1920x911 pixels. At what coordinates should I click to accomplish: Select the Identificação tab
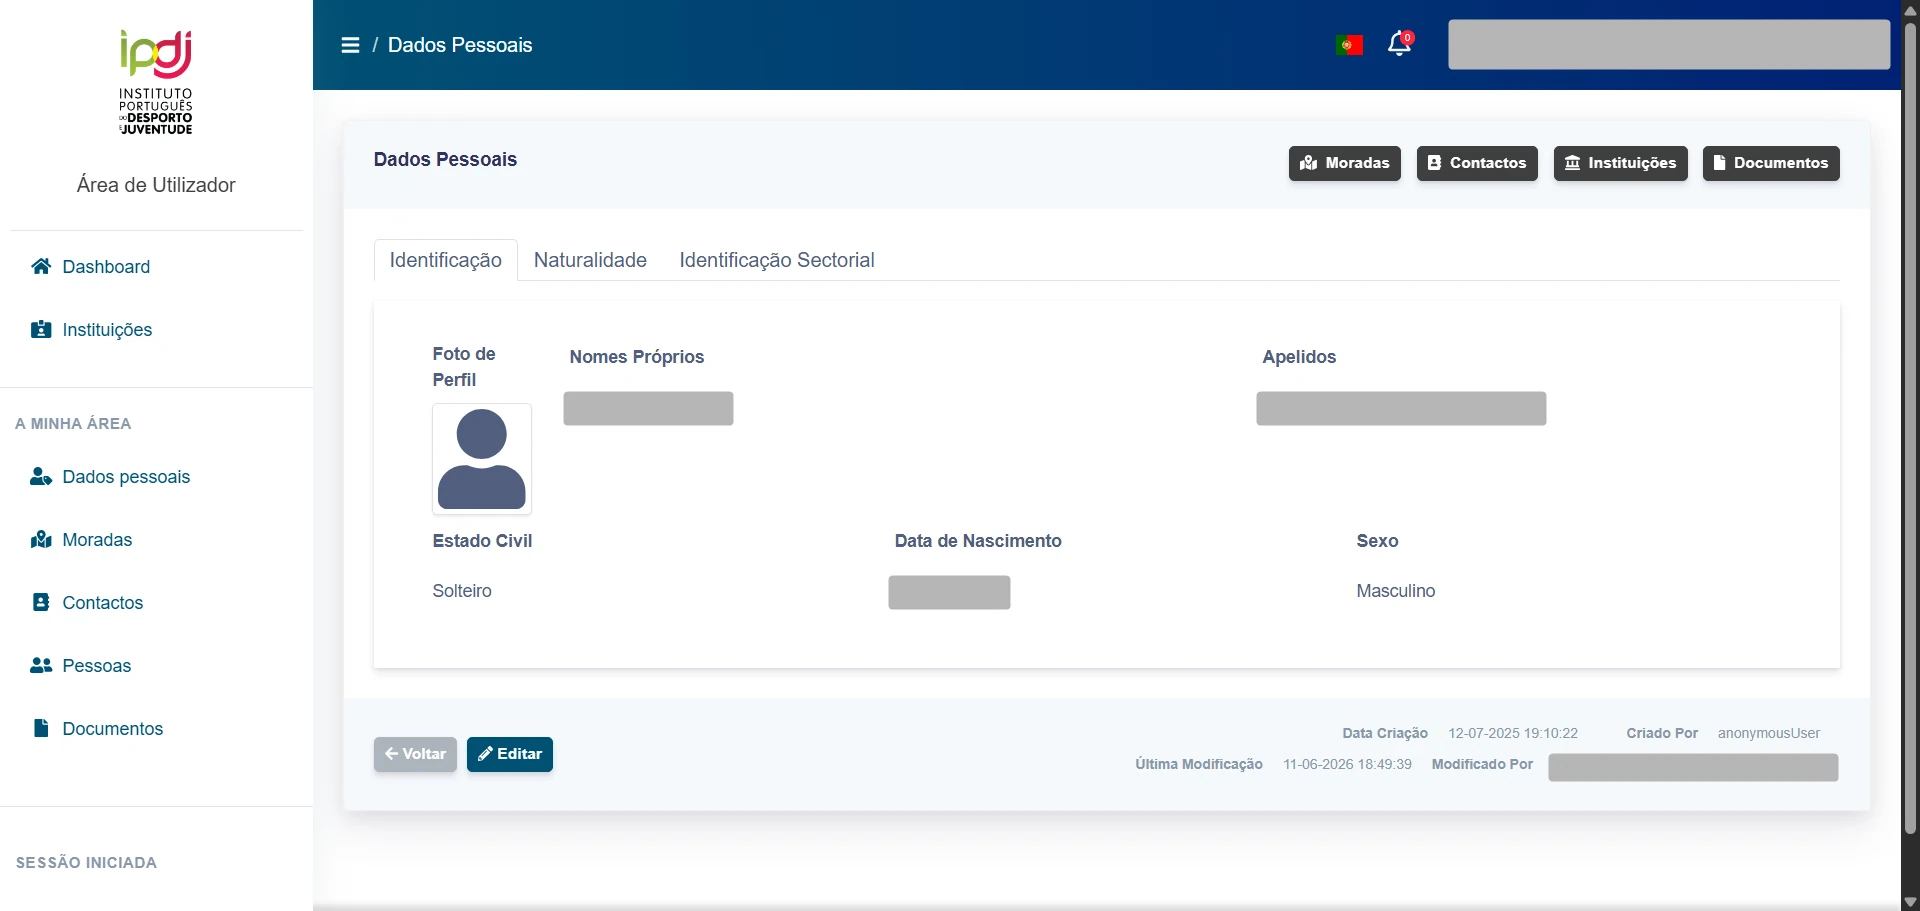coord(446,260)
